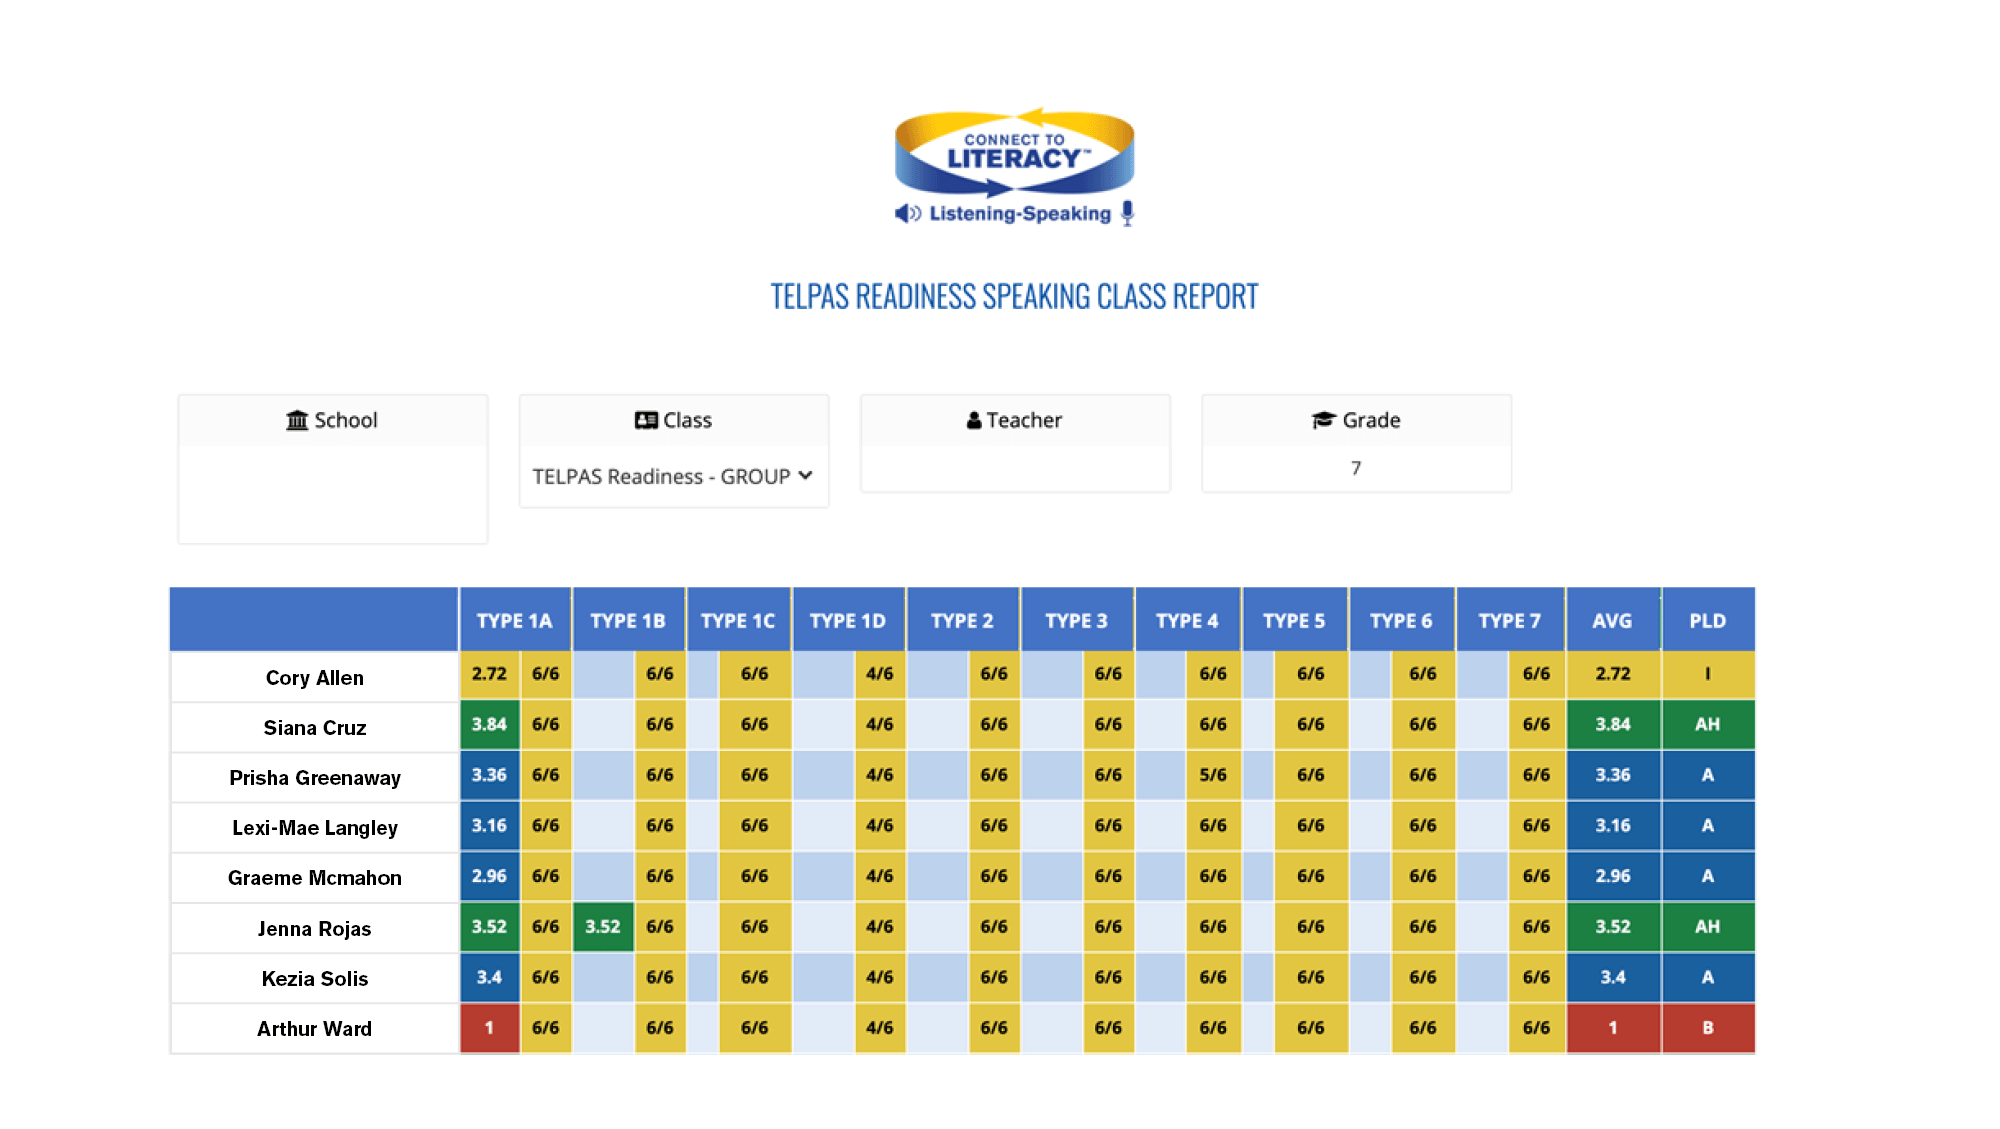Viewport: 2000px width, 1129px height.
Task: Click Cory Allen's yellow 2.72 Type 1A score
Action: coord(489,674)
